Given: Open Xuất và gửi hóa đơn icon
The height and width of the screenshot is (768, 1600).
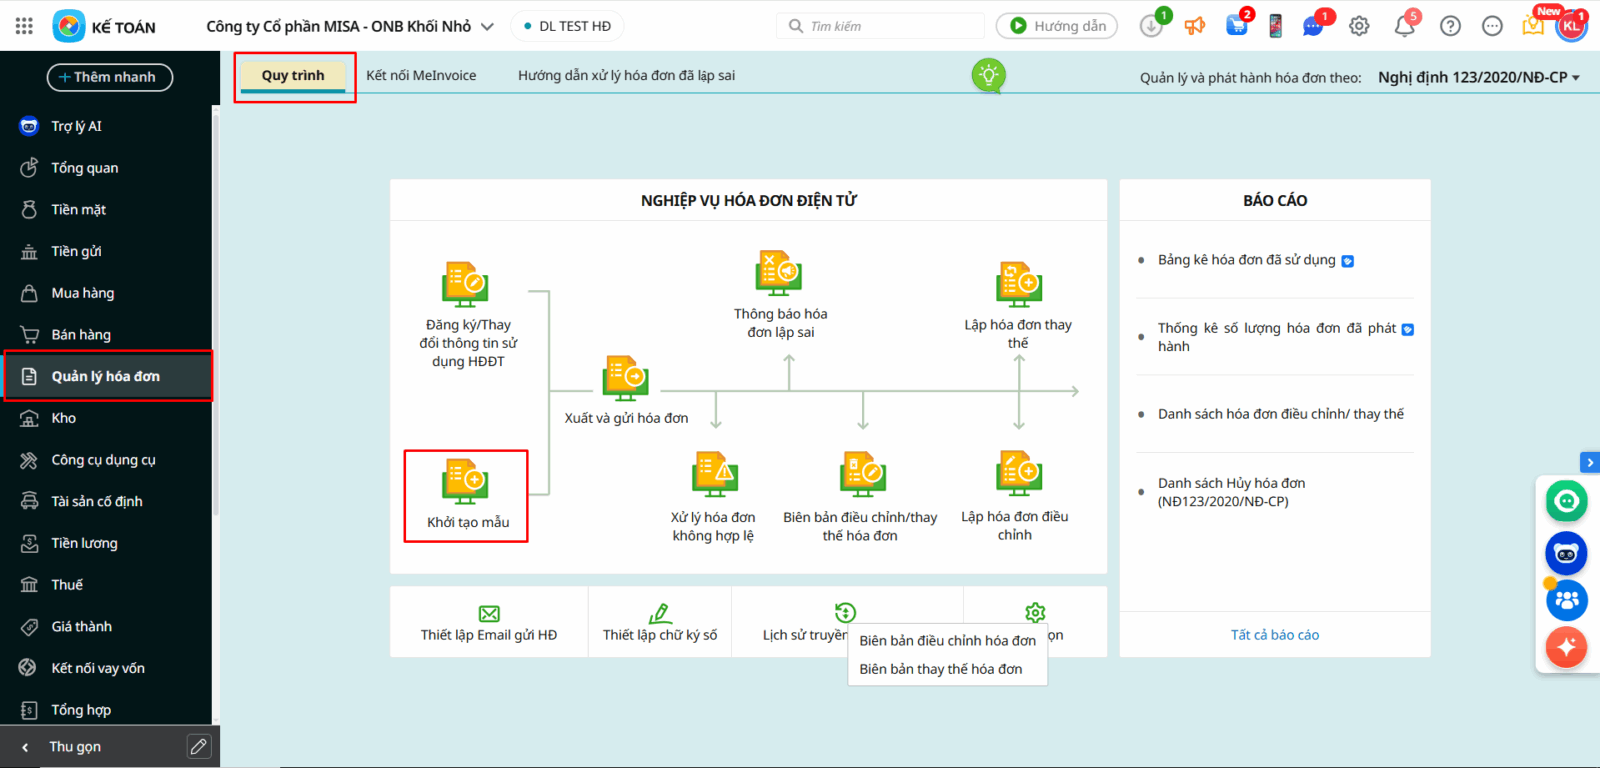Looking at the screenshot, I should pyautogui.click(x=626, y=378).
